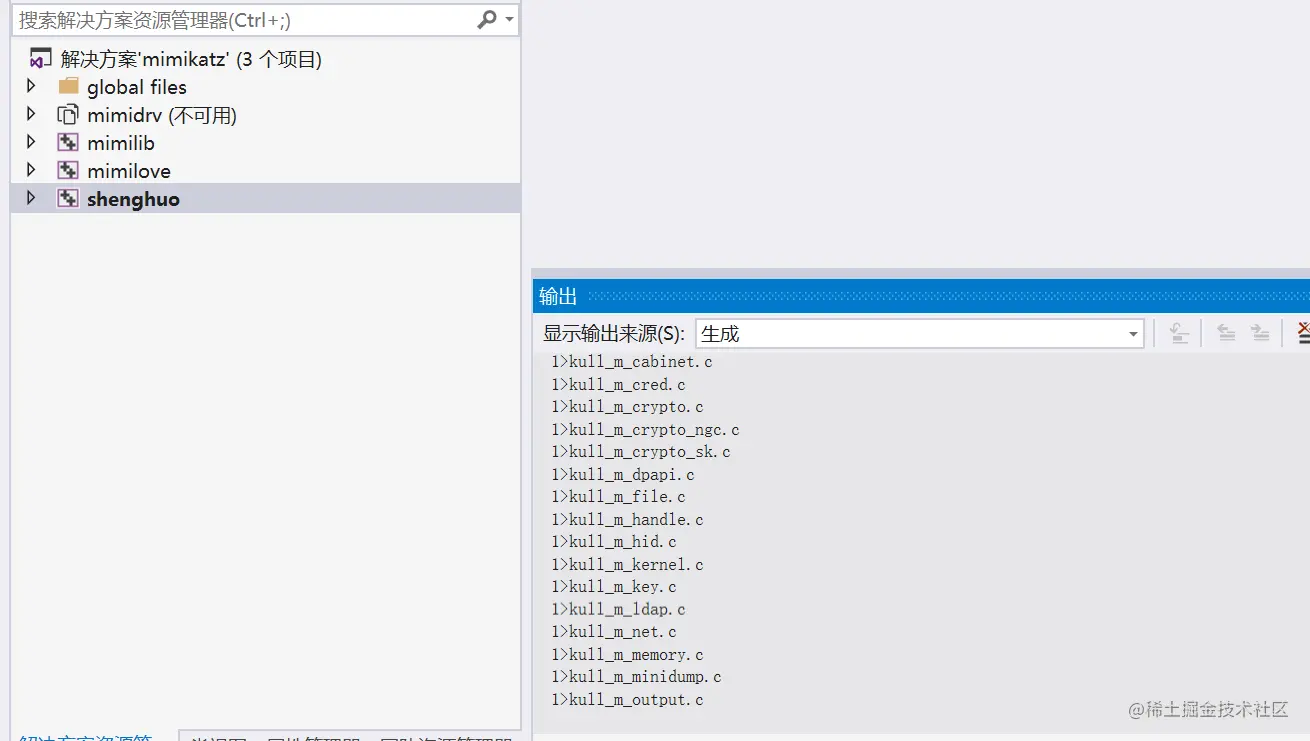Click the mimikatz solution icon
Screen dimensions: 1310x741
pos(41,59)
